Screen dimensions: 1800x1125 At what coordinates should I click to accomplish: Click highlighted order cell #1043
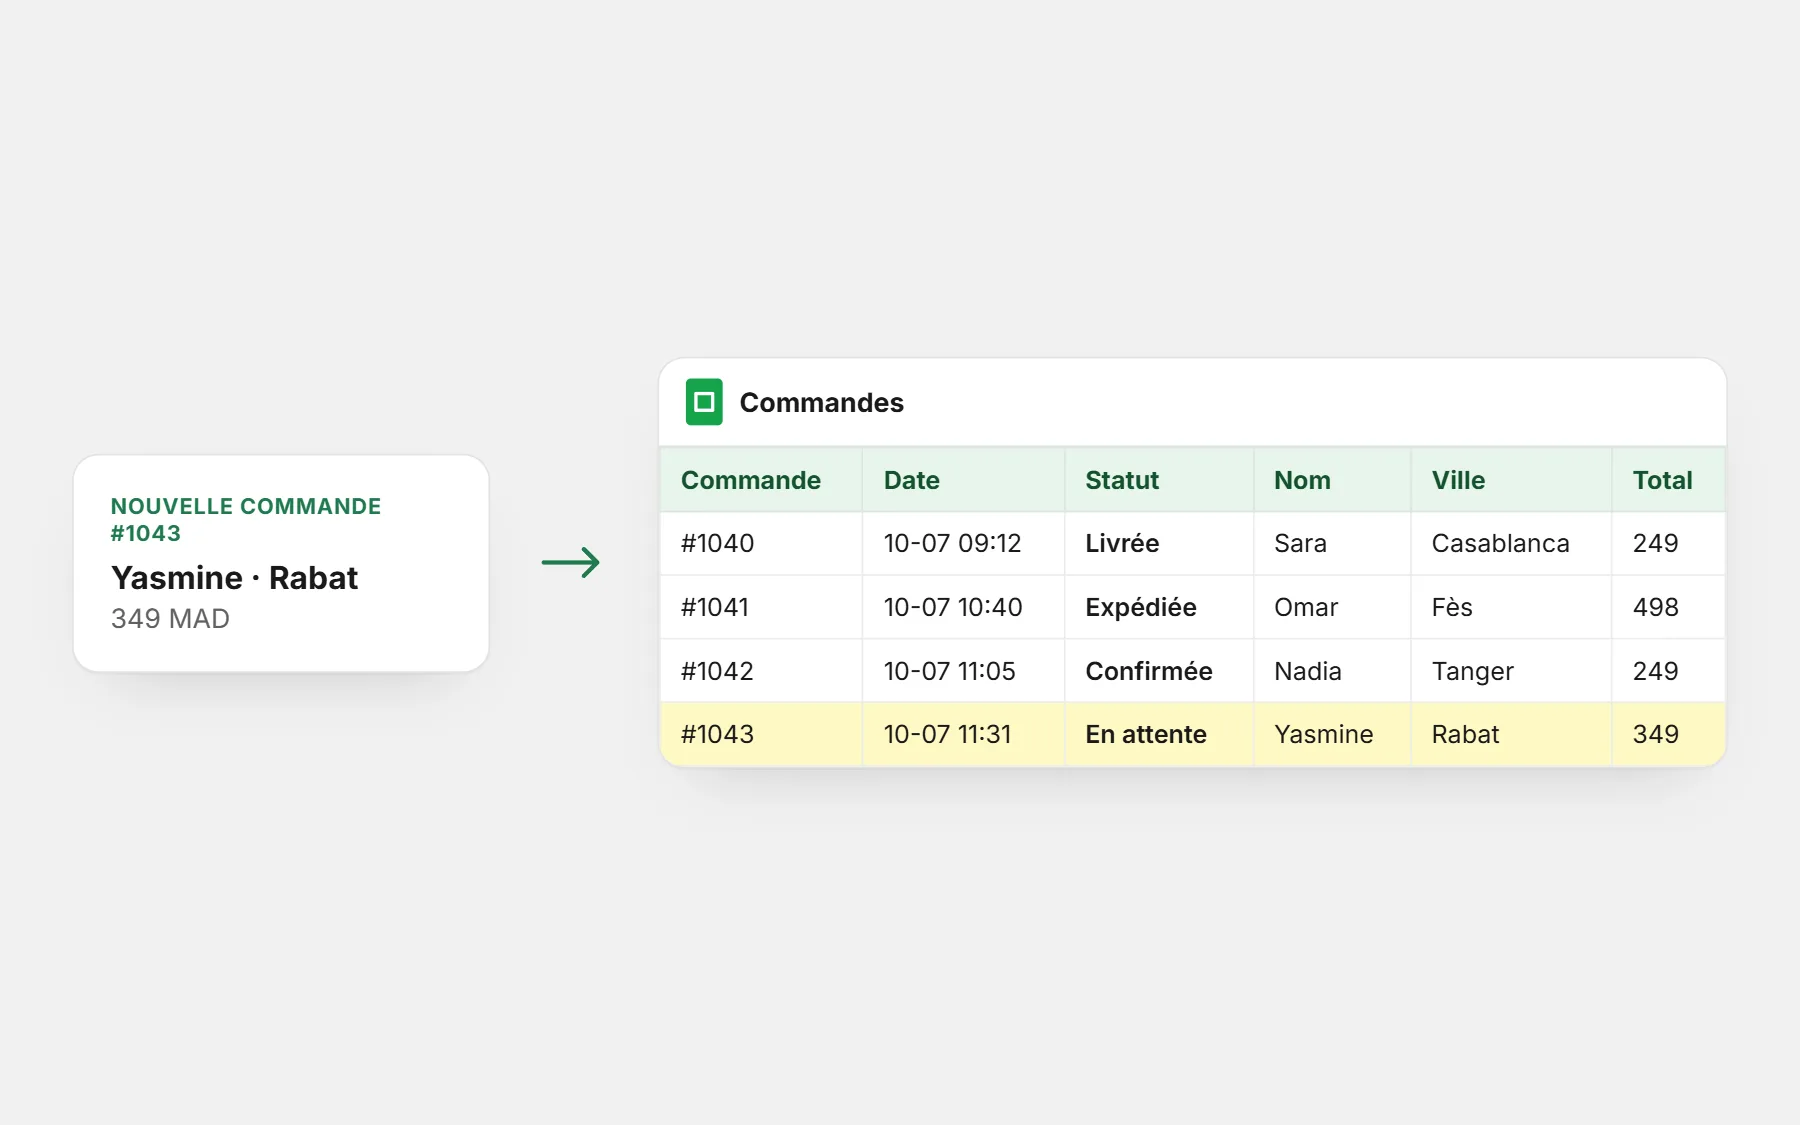pyautogui.click(x=761, y=734)
